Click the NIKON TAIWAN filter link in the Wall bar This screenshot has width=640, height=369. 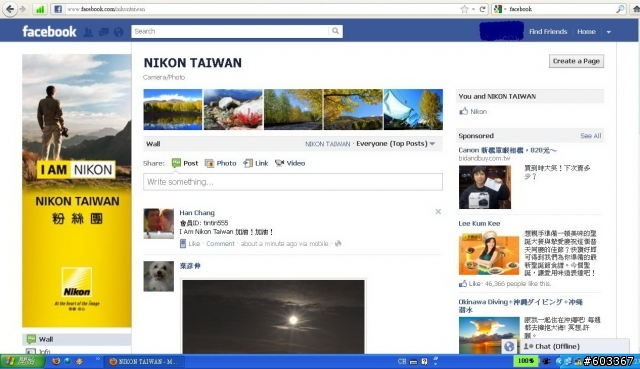328,144
